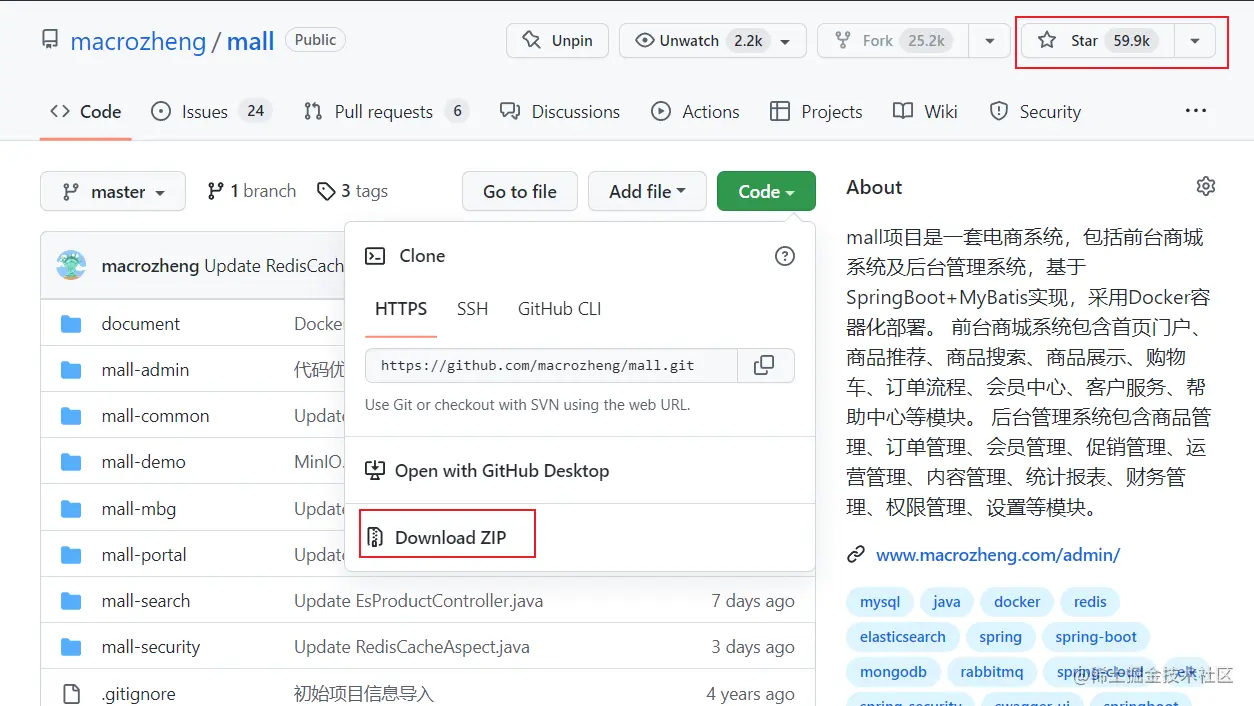
Task: Open the mall repository name link
Action: 250,41
